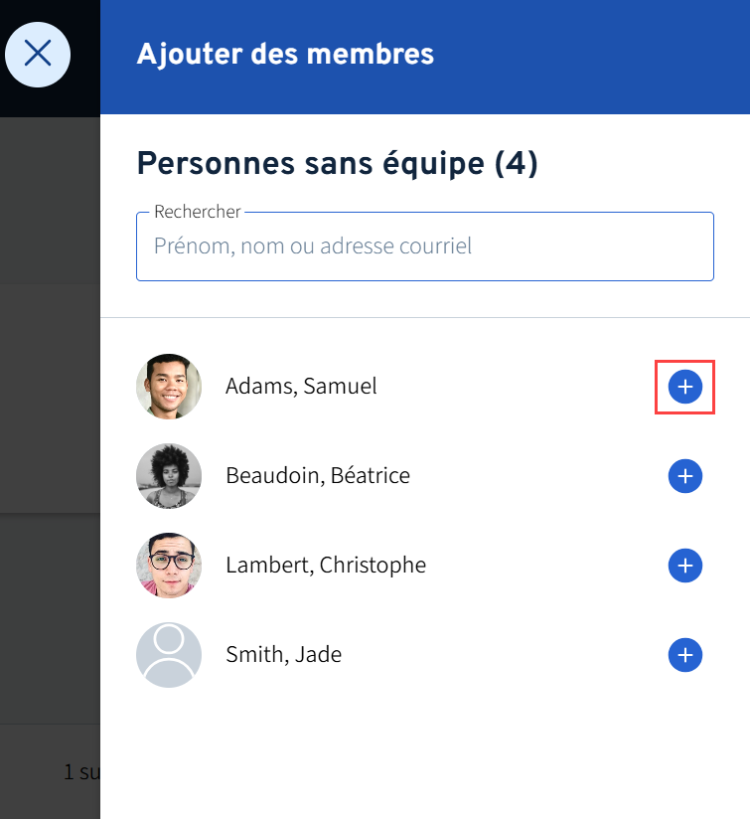Click the Rechercher field label
This screenshot has width=750, height=819.
coord(197,212)
